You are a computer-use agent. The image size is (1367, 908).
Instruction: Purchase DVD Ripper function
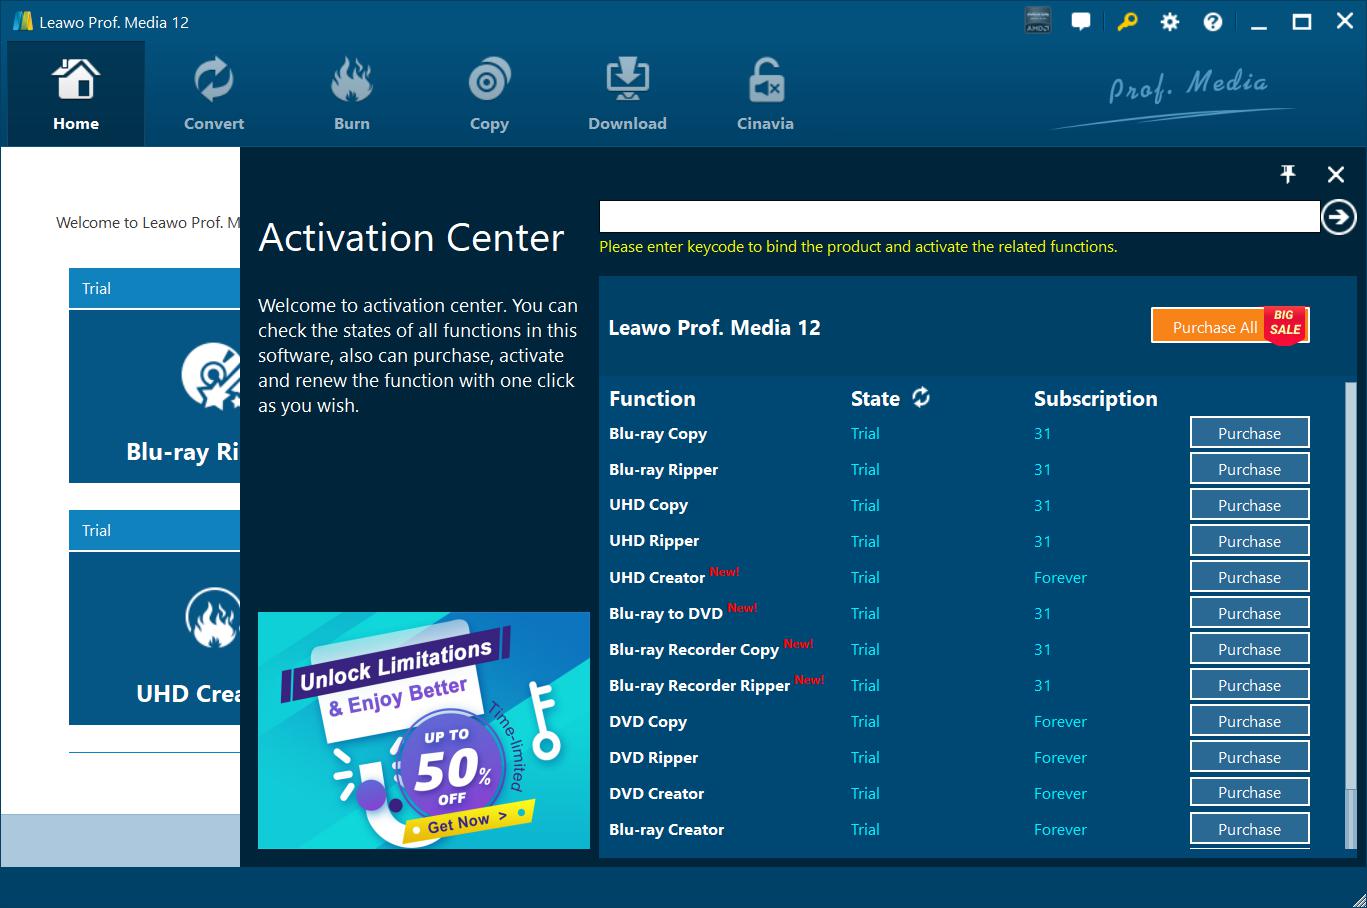coord(1249,757)
